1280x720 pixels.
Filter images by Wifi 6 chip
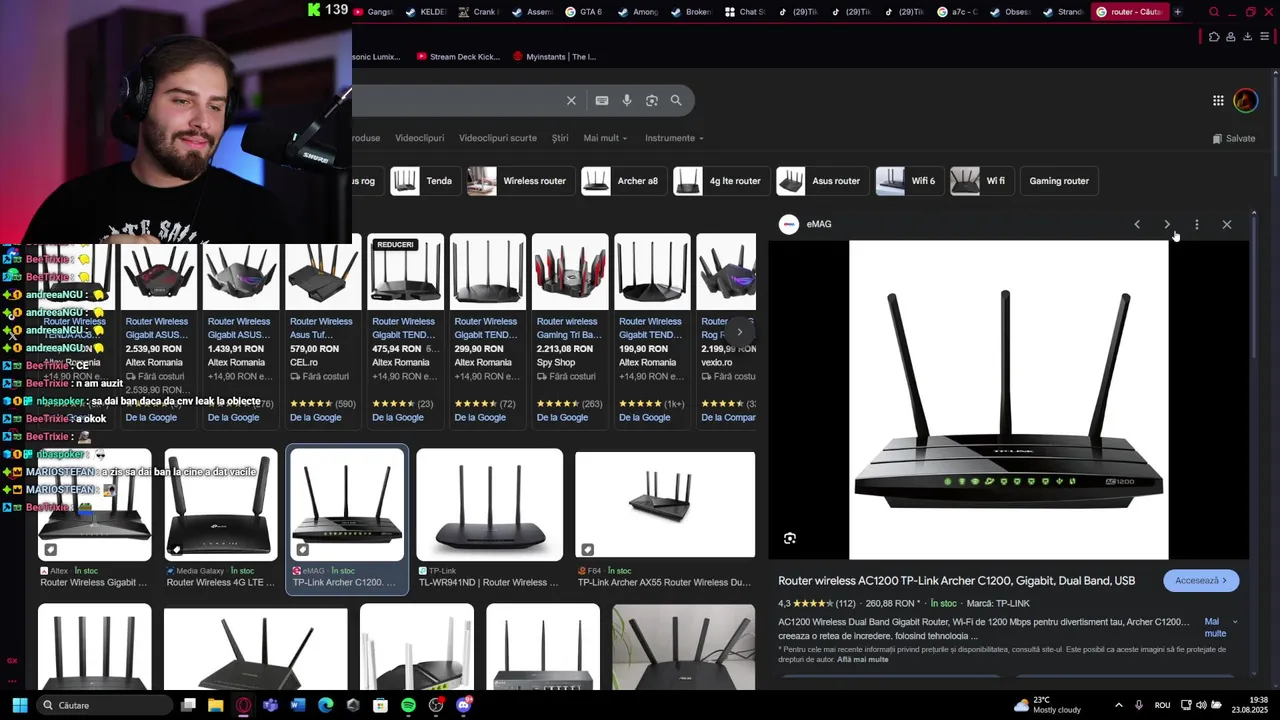pos(909,181)
